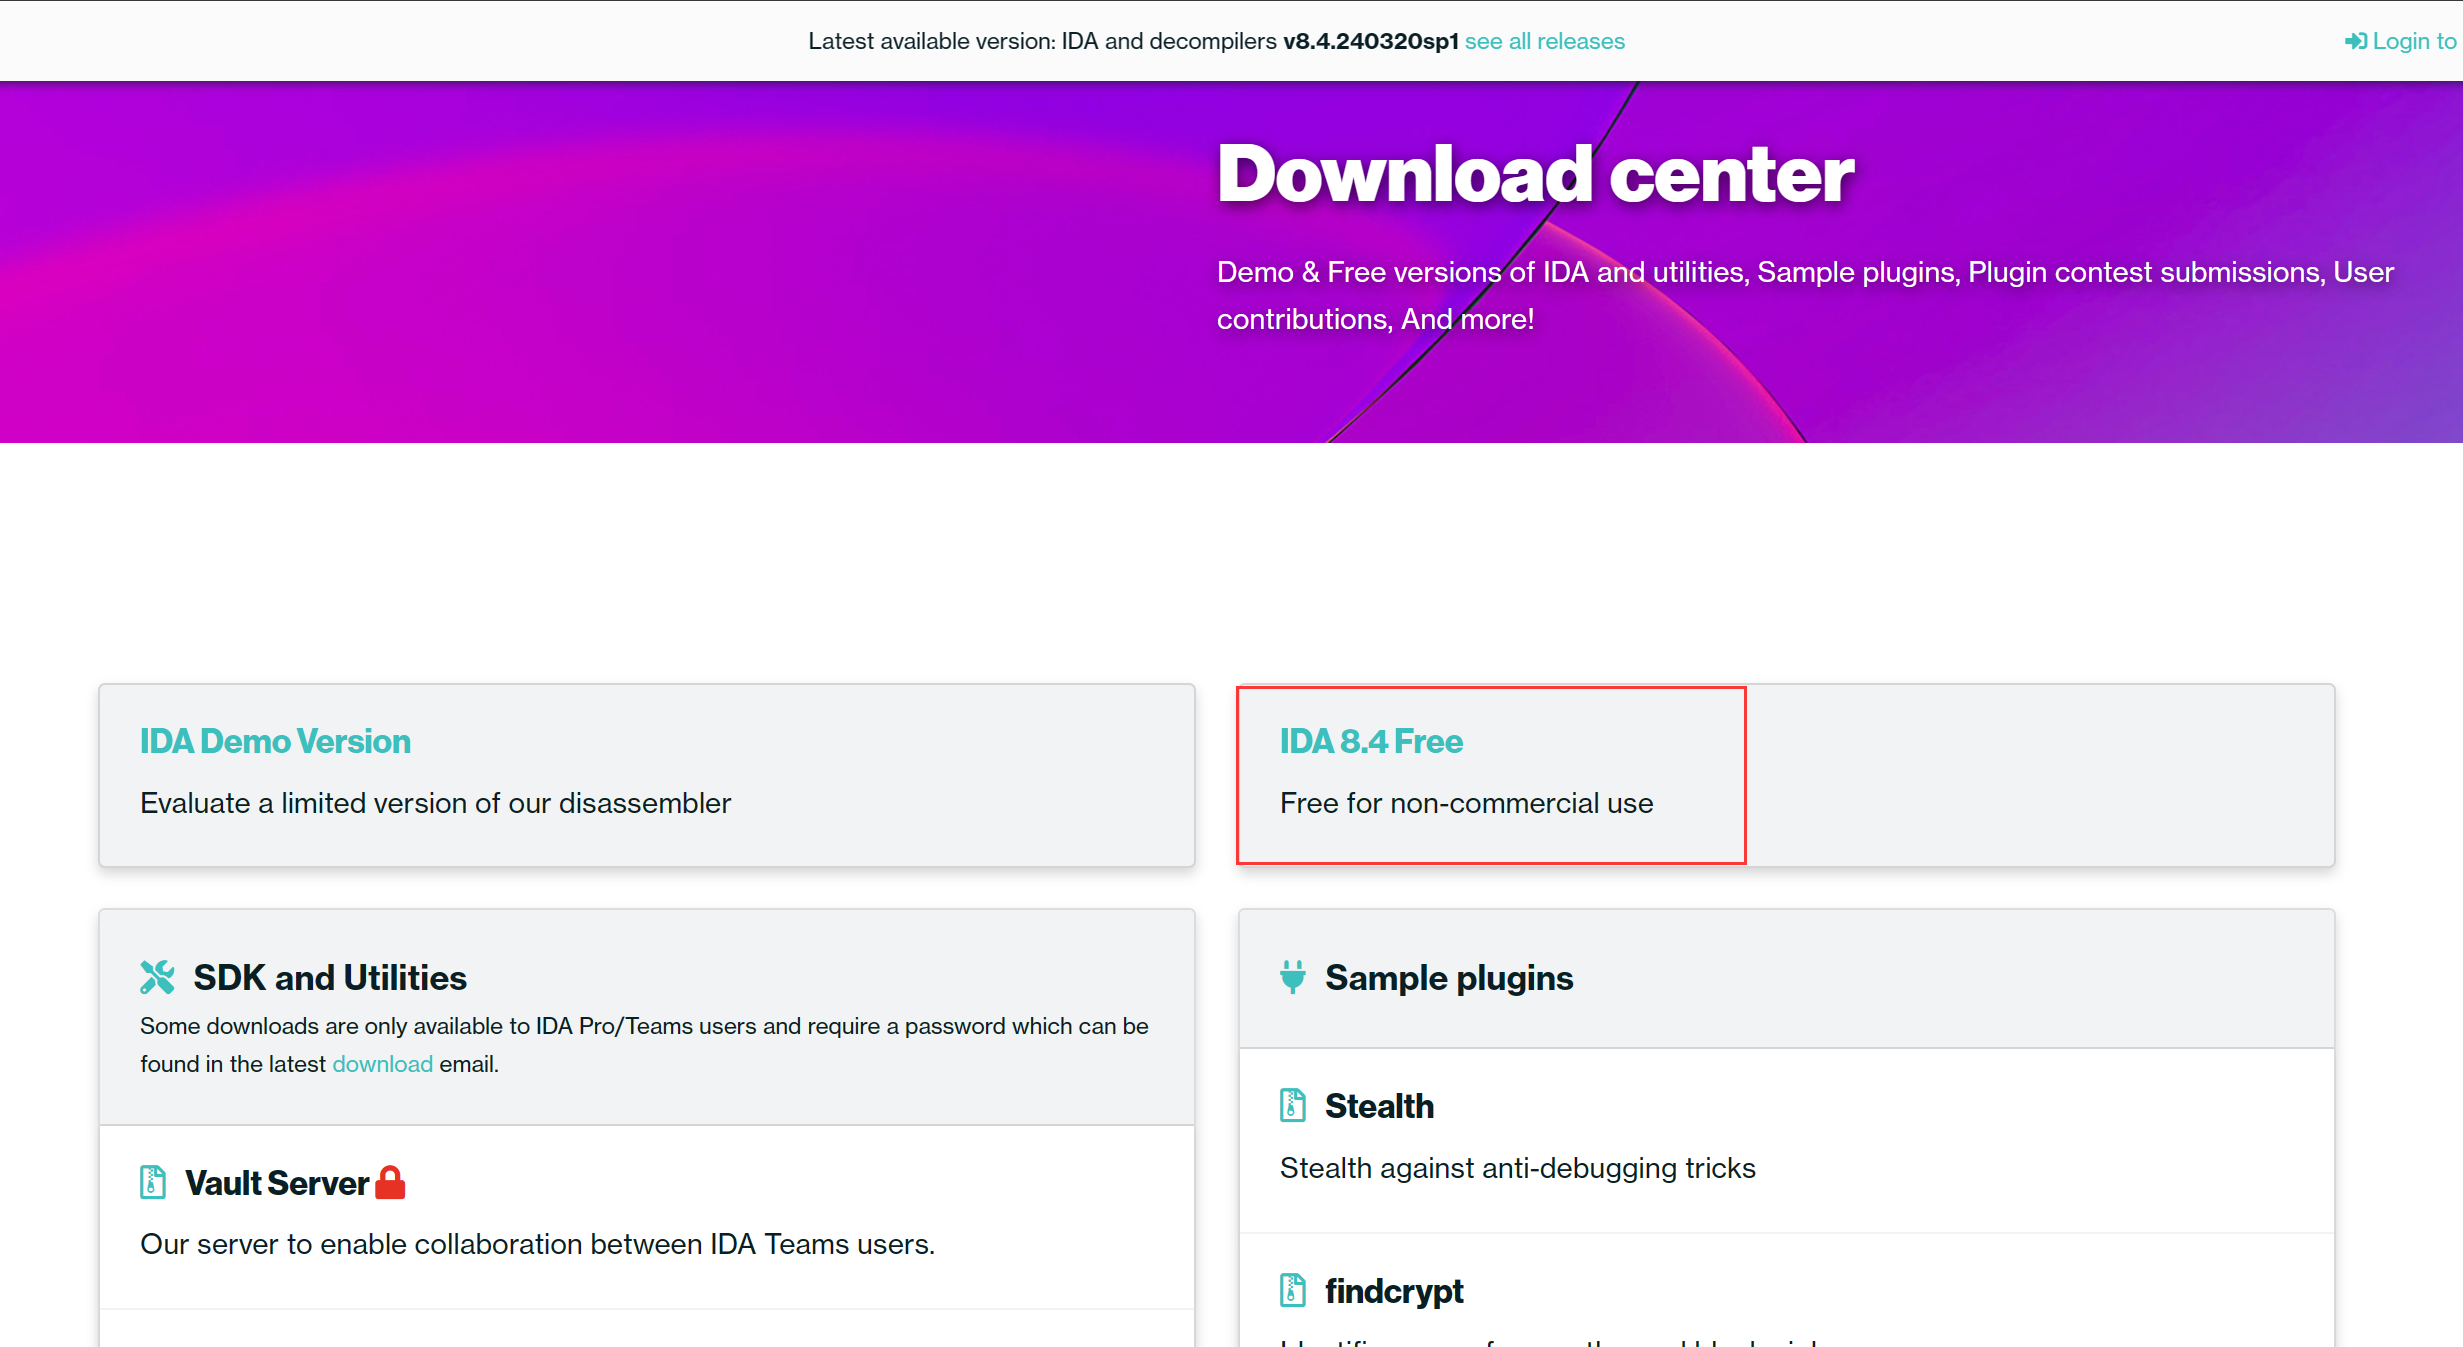Open the Stealth plugin title

pos(1379,1106)
